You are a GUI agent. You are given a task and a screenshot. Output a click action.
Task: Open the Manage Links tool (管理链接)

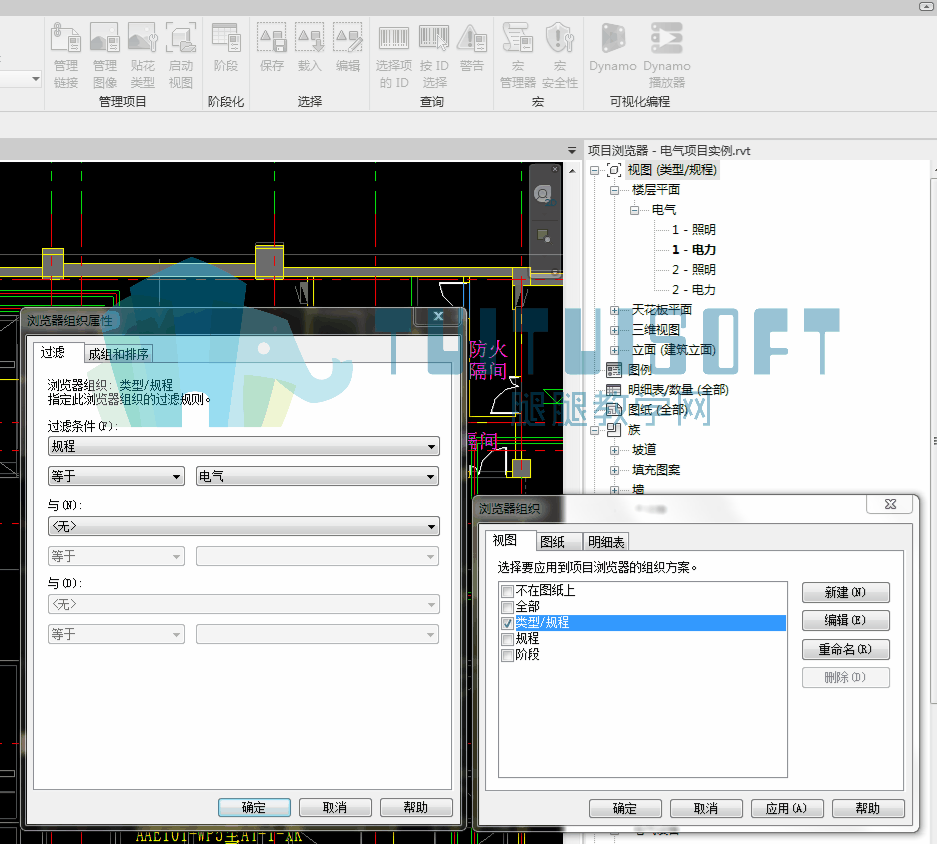66,55
